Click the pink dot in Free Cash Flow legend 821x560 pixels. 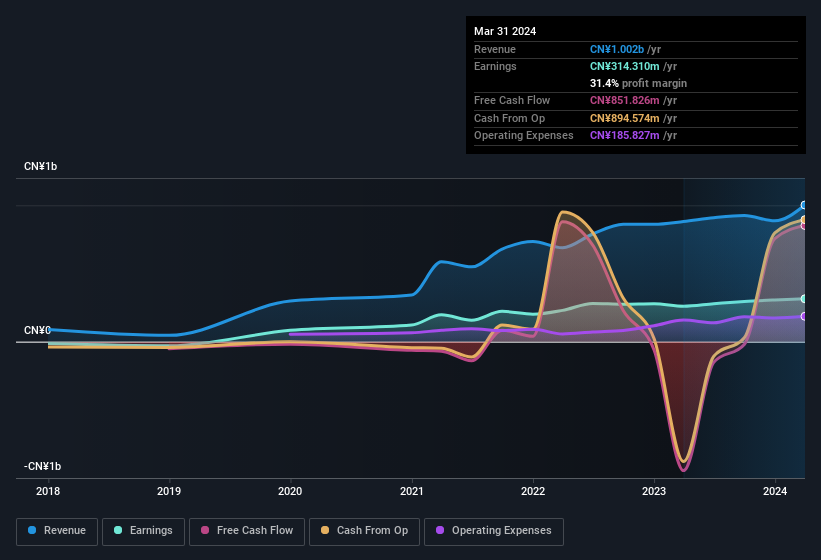pos(205,530)
